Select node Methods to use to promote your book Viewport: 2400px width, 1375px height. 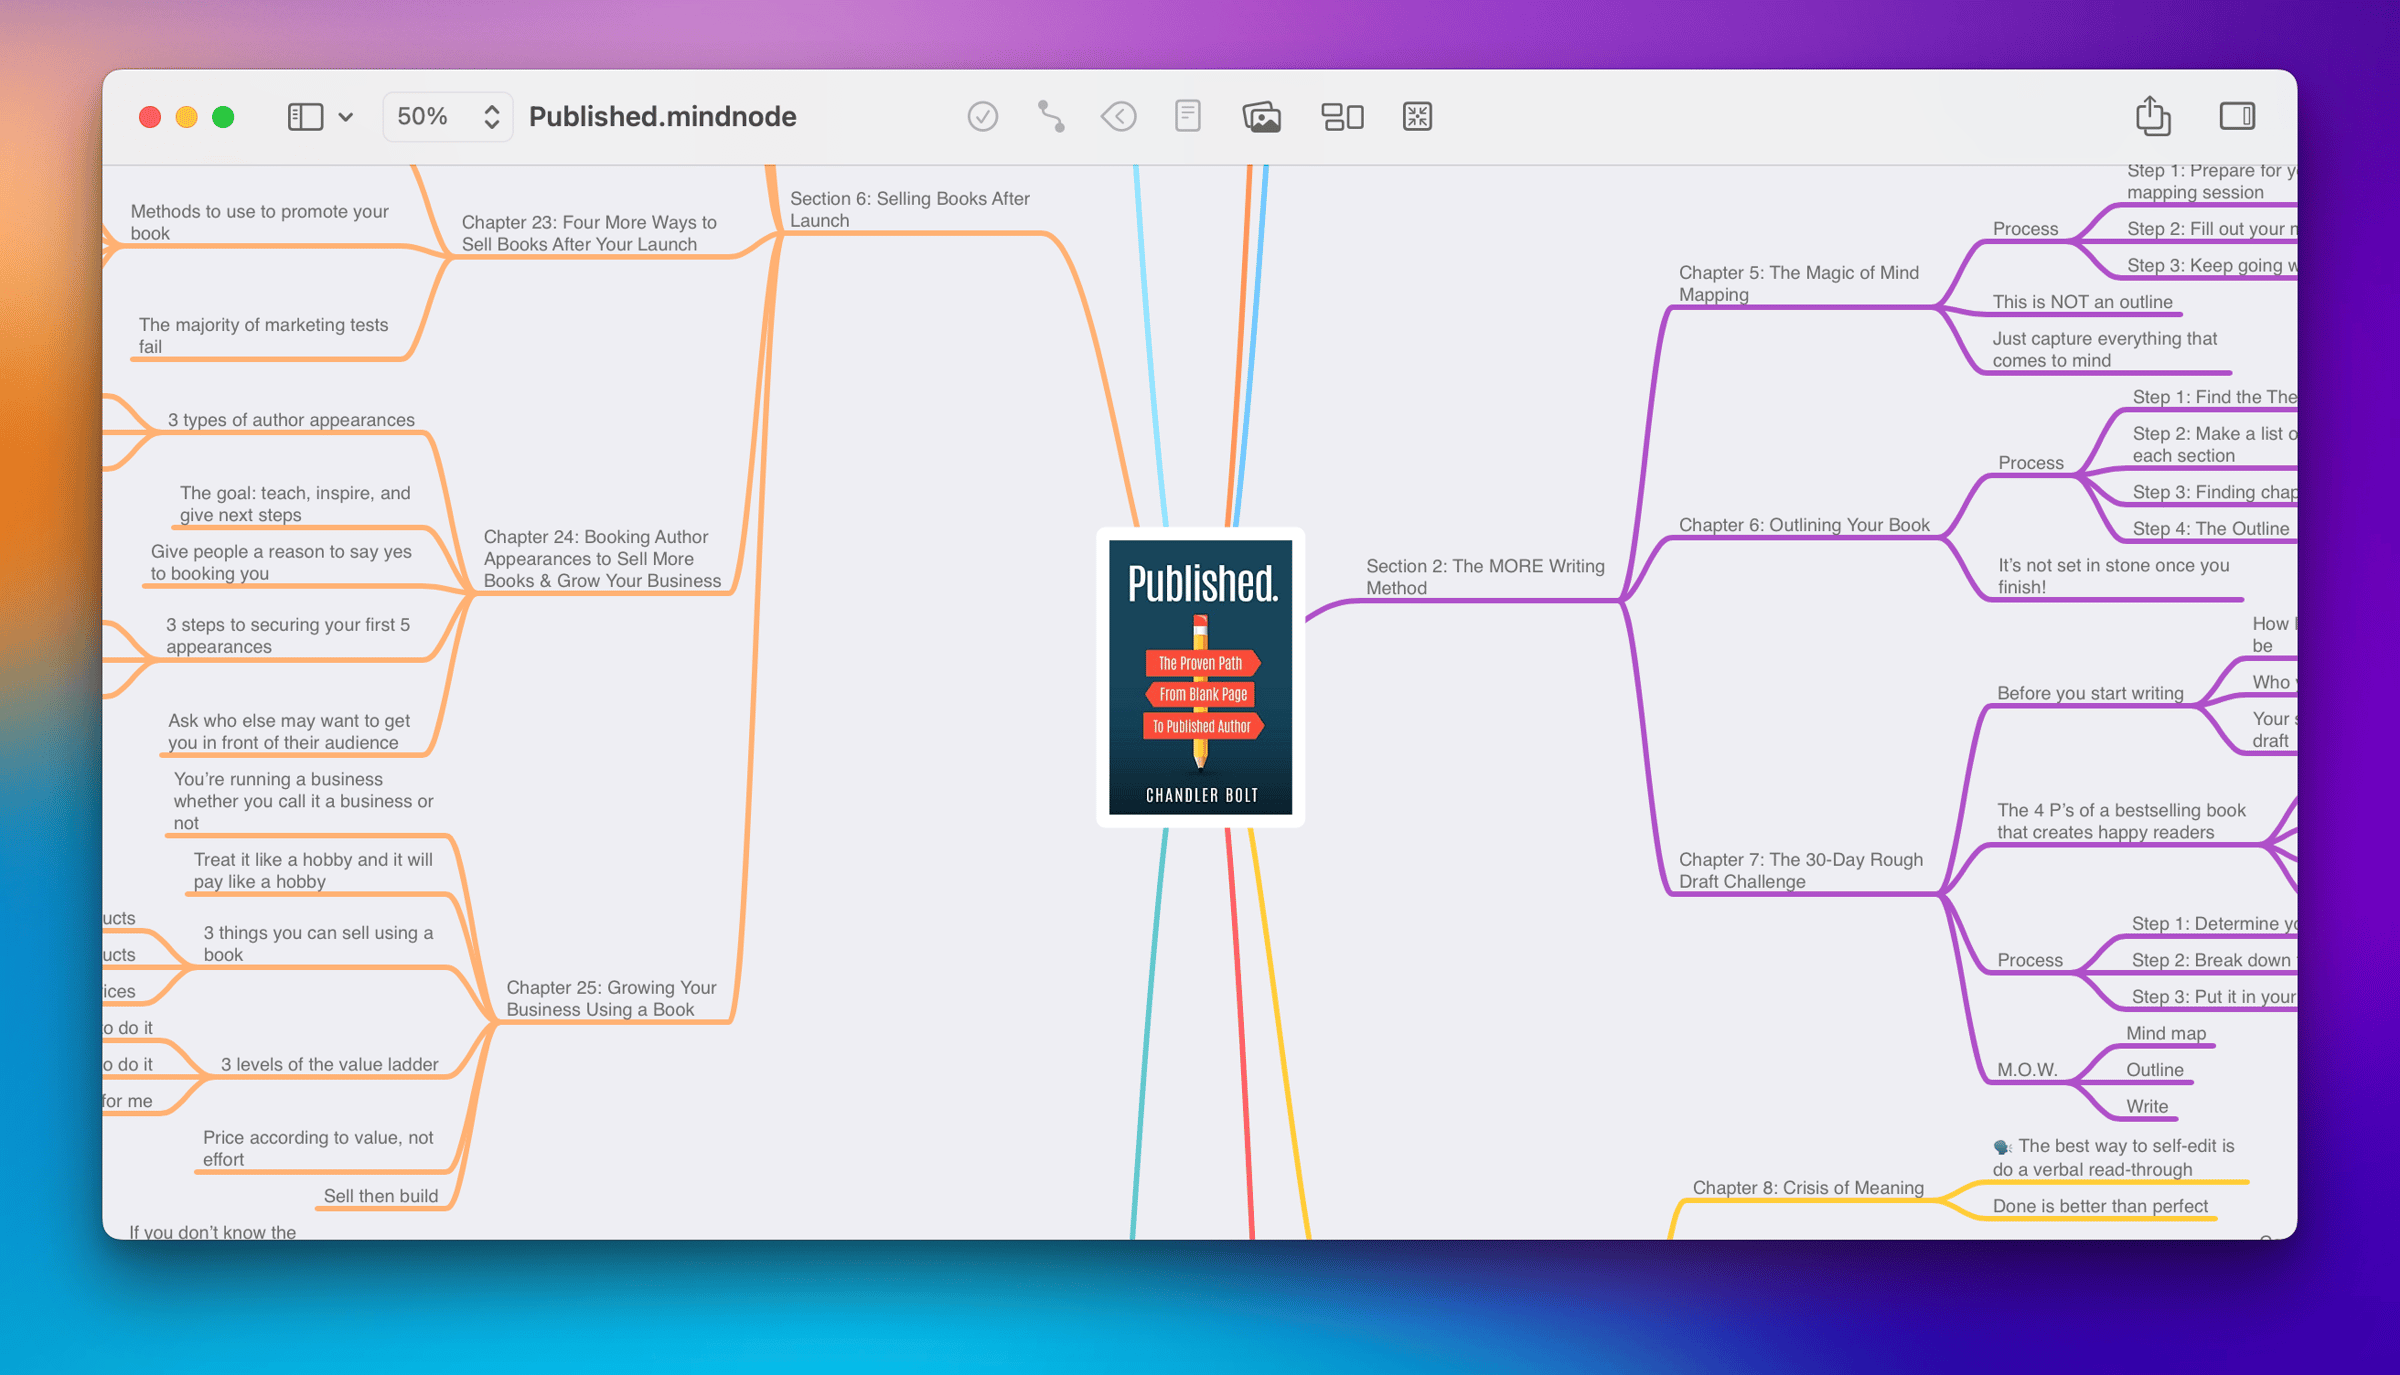point(259,222)
